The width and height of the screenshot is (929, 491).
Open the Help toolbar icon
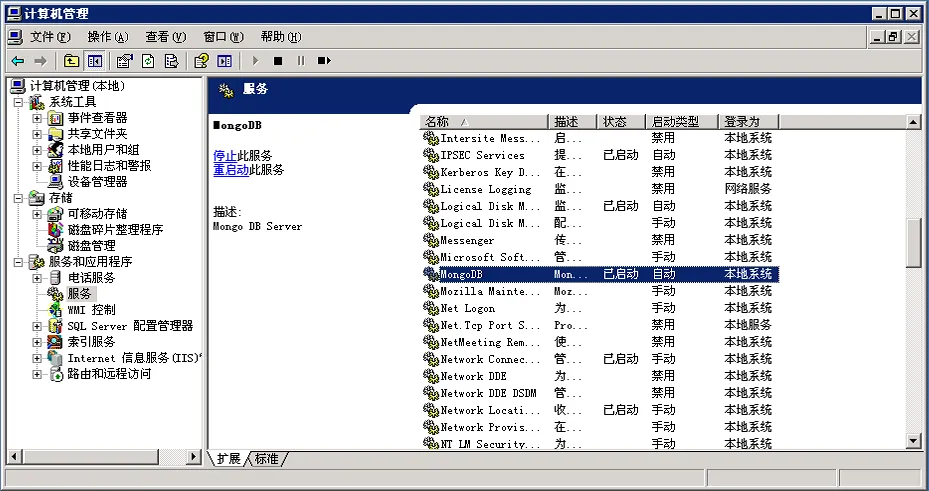tap(201, 60)
